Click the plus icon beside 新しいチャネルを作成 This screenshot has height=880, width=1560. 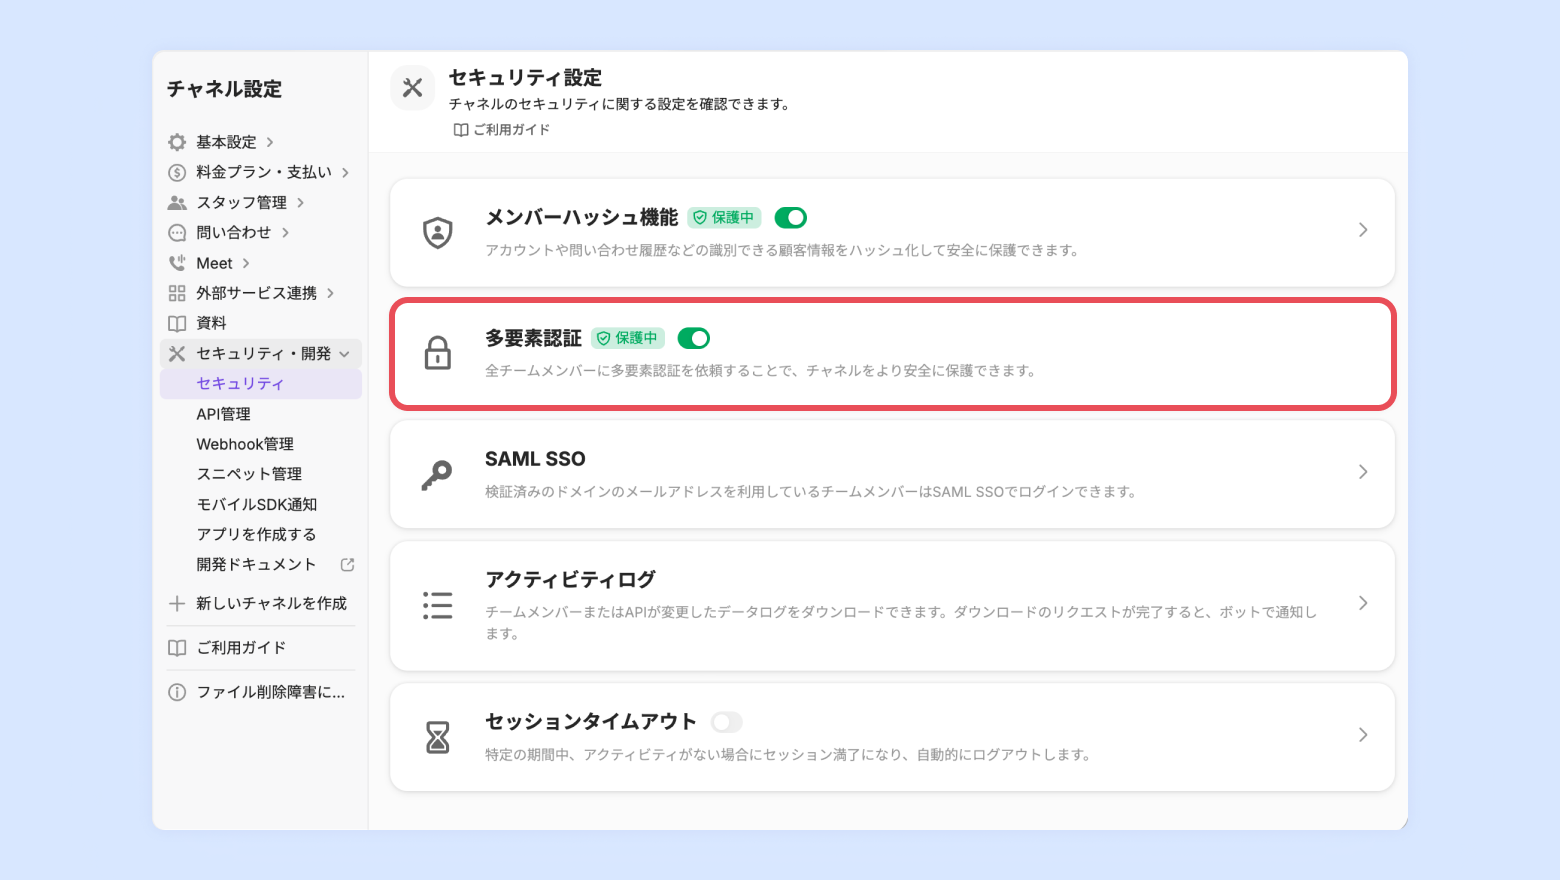[177, 603]
